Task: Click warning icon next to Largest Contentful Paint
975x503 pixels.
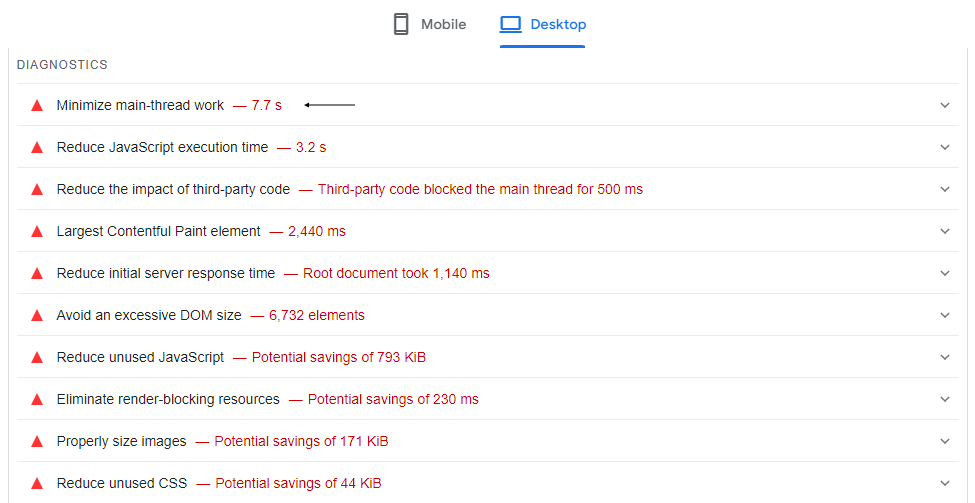Action: [37, 231]
